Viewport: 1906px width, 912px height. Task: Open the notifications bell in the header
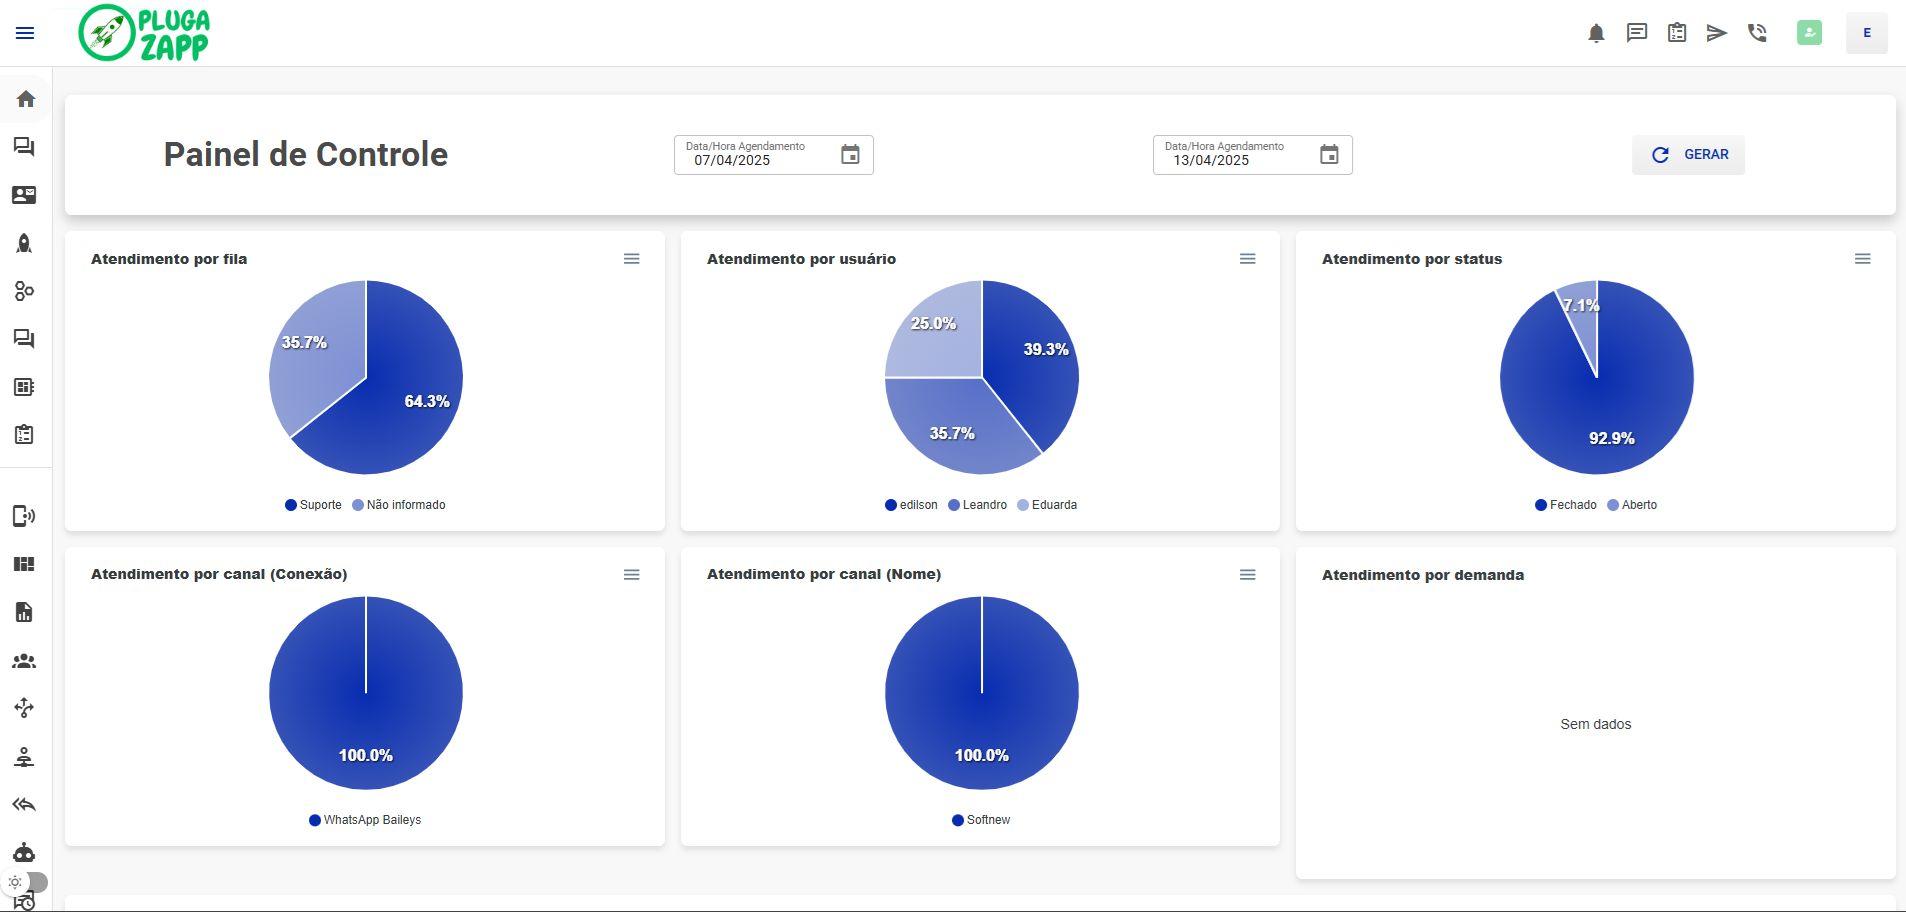pos(1596,33)
